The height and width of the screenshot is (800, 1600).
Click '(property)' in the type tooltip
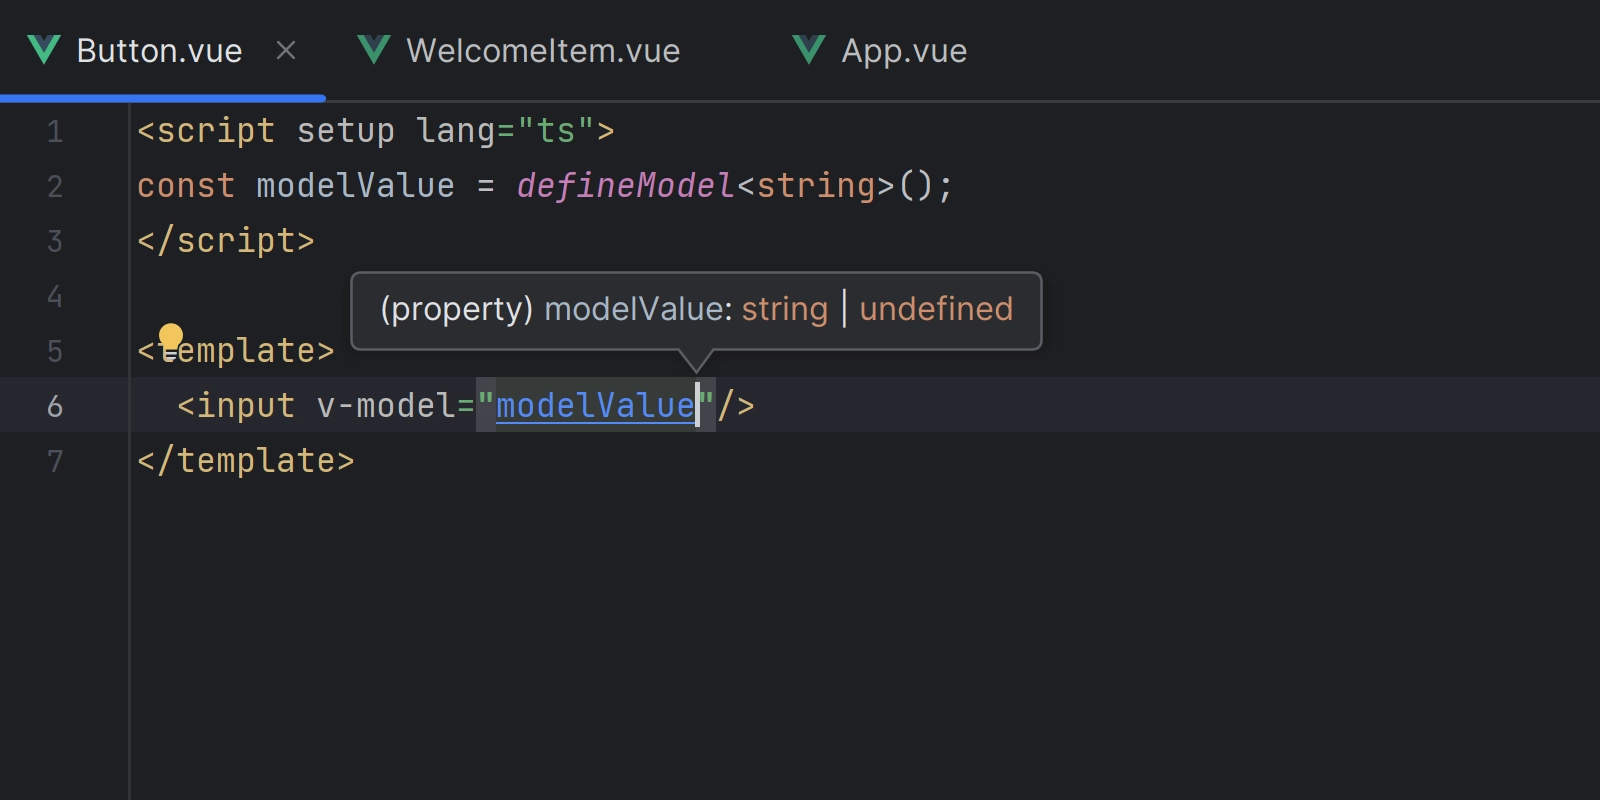(x=456, y=309)
